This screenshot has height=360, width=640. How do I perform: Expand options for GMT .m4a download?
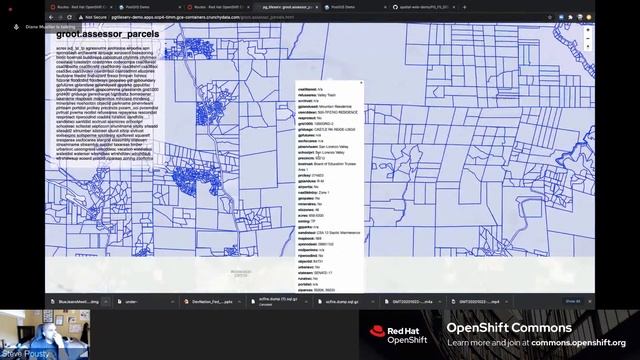coord(440,302)
